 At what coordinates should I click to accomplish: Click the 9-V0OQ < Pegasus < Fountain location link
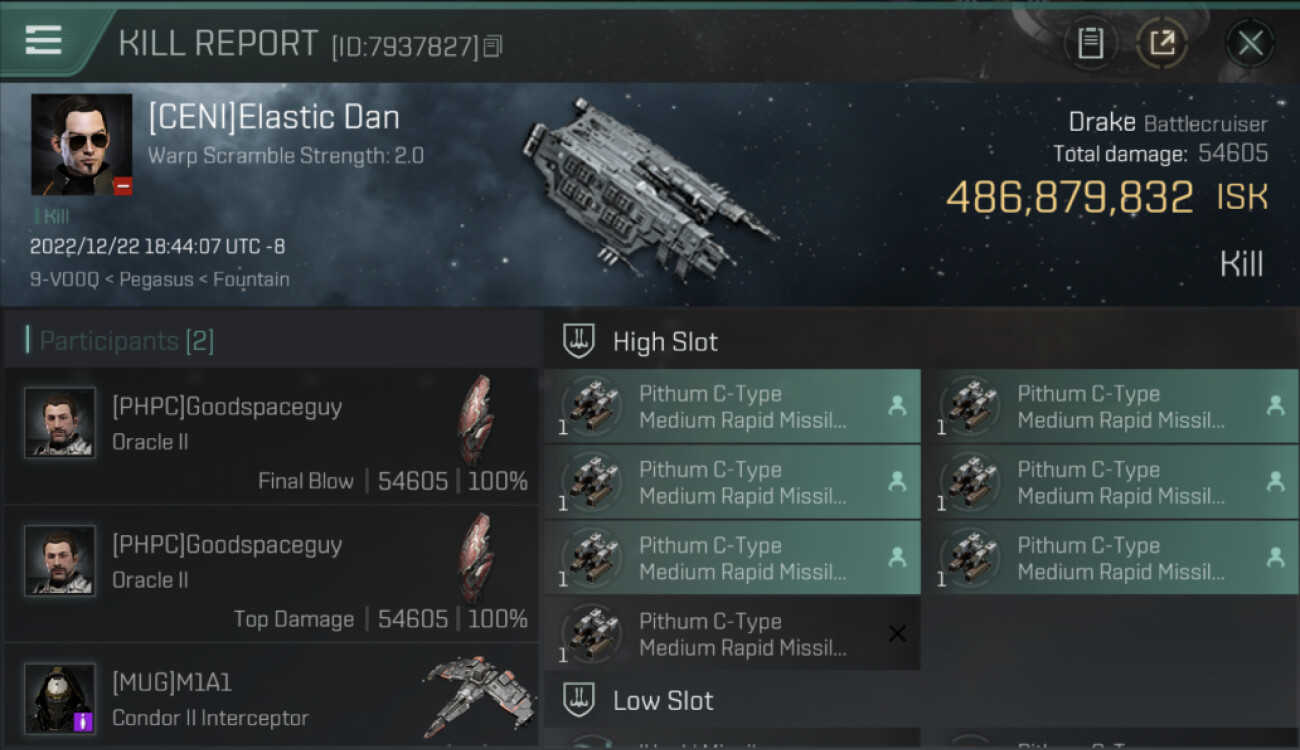(160, 279)
